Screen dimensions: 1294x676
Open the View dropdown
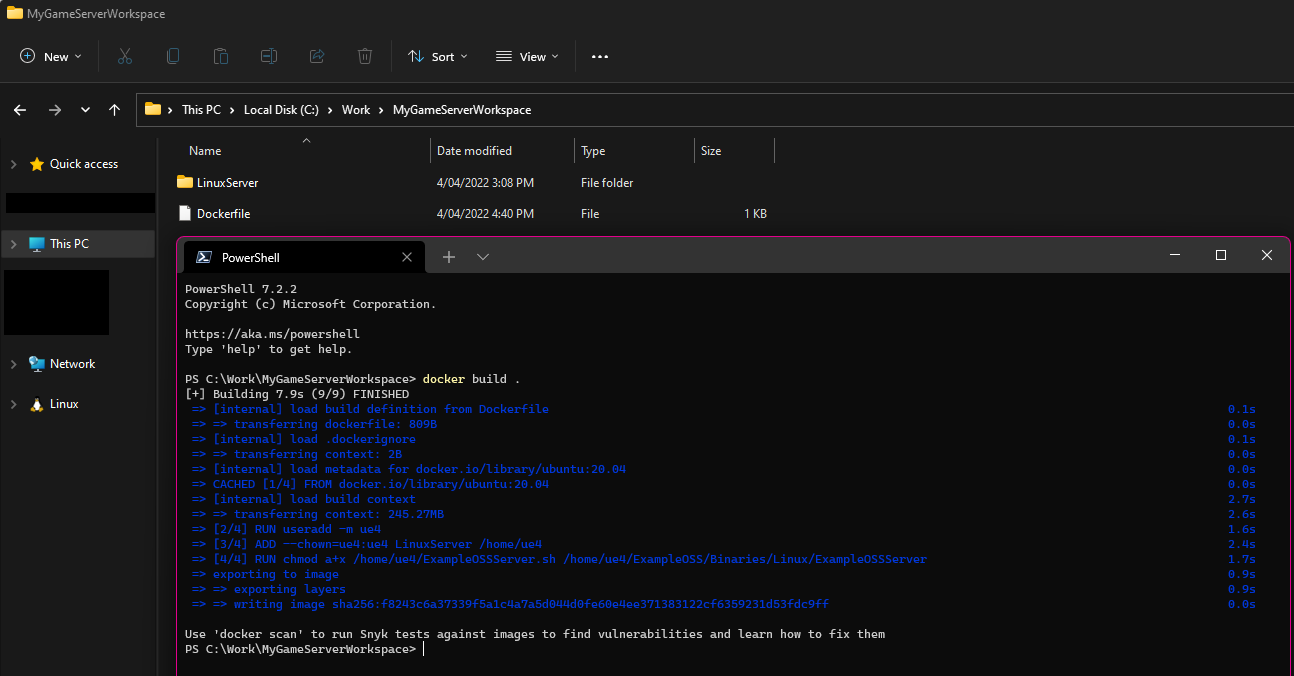click(527, 56)
